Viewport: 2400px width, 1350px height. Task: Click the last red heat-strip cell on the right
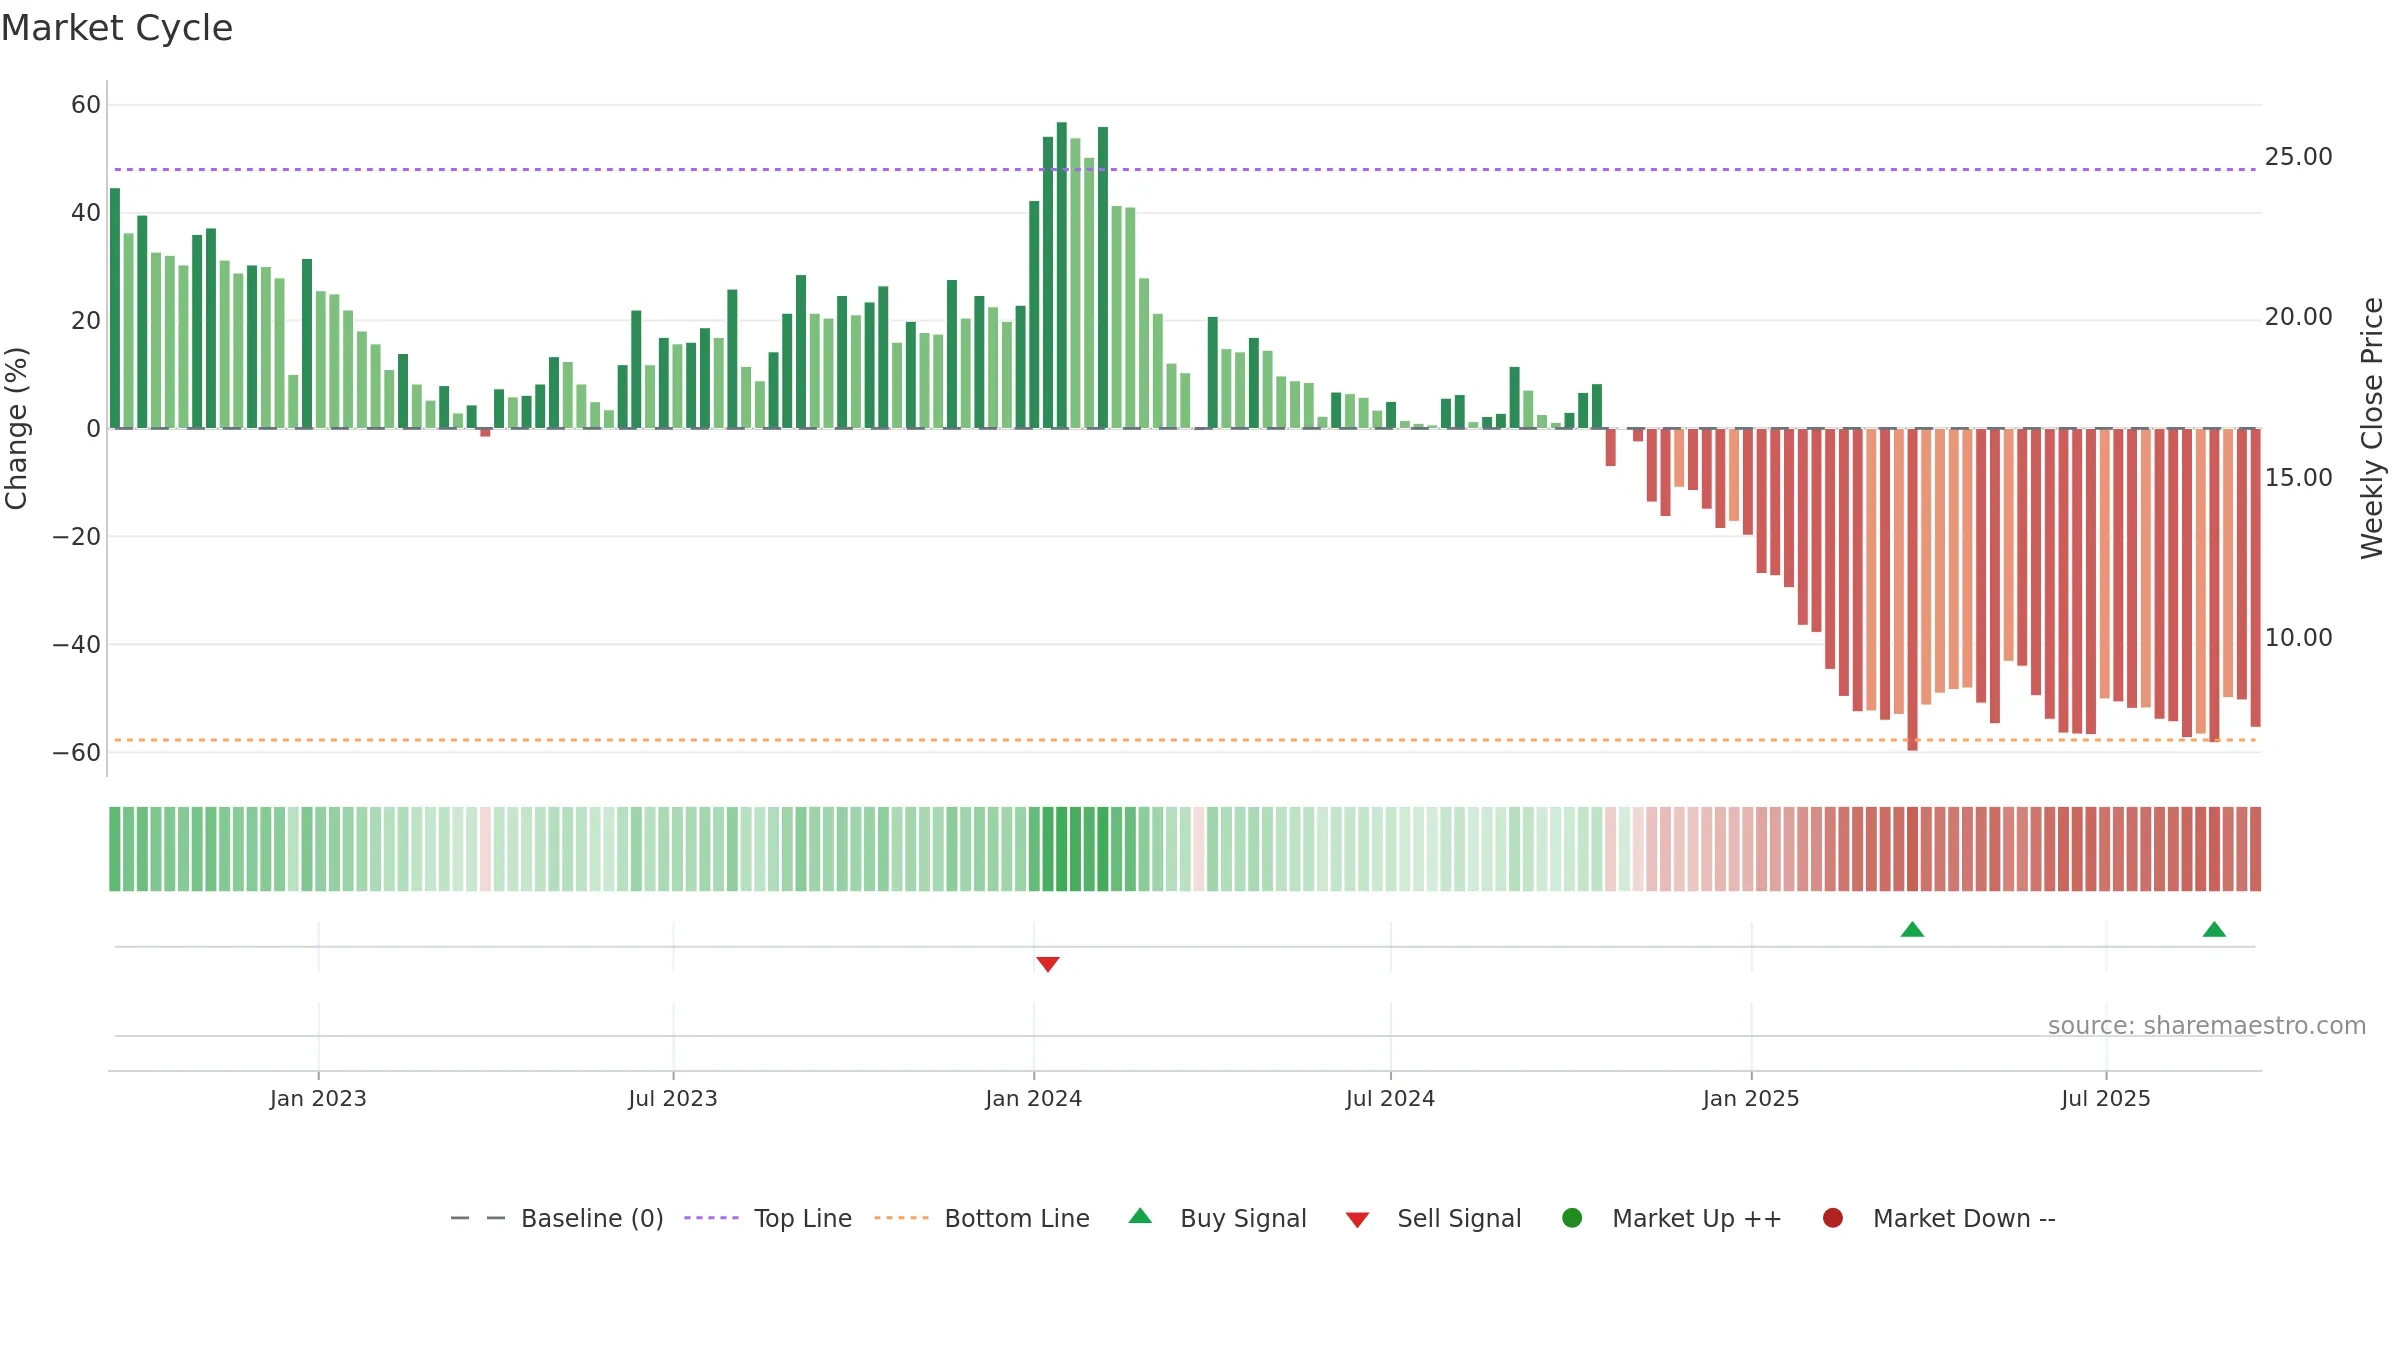coord(2255,849)
